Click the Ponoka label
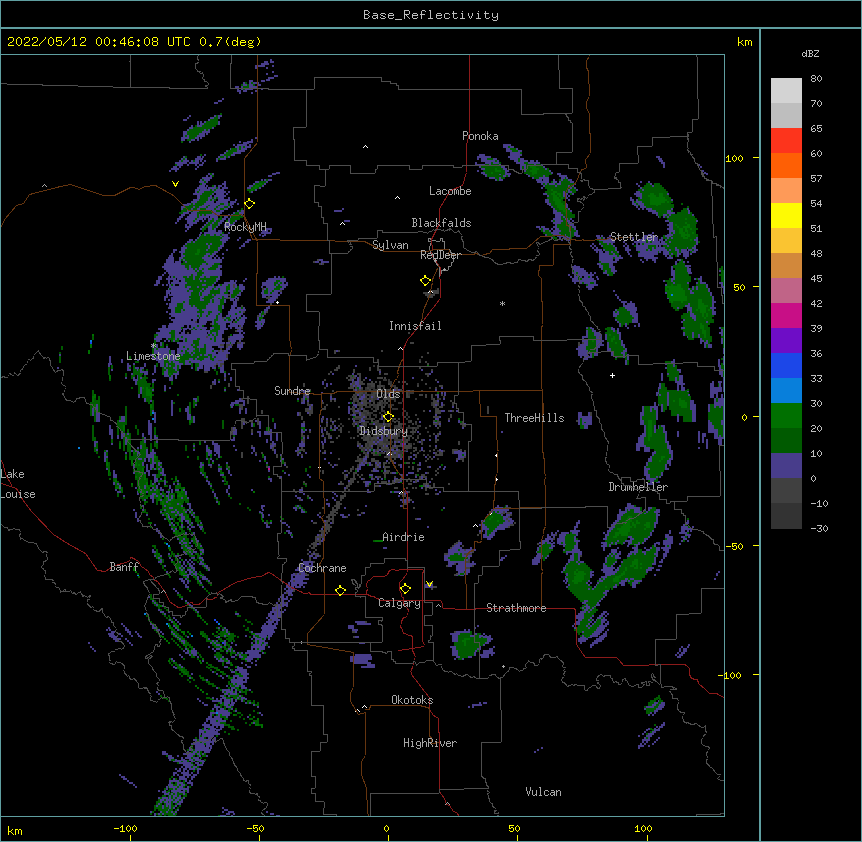The width and height of the screenshot is (862, 842). click(x=480, y=136)
